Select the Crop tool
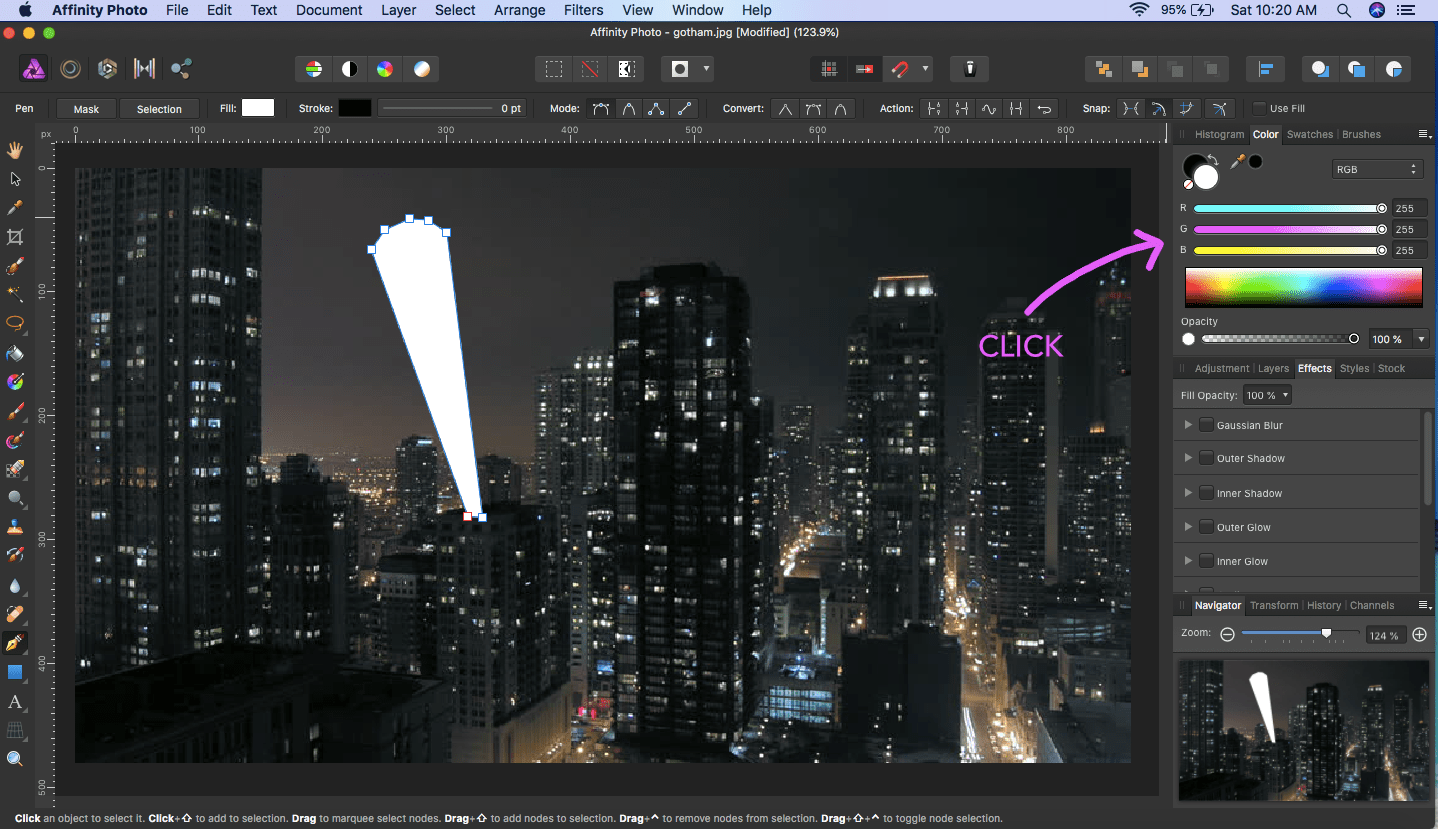 15,237
